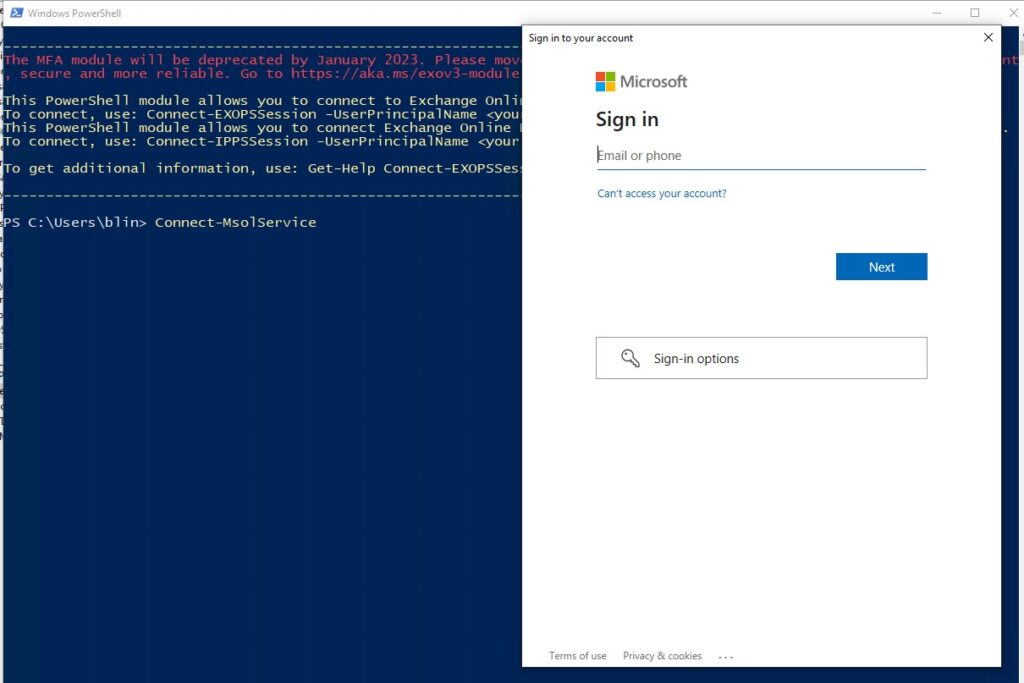Screen dimensions: 1024x683
Task: Click the Windows PowerShell title bar icon
Action: coord(16,13)
